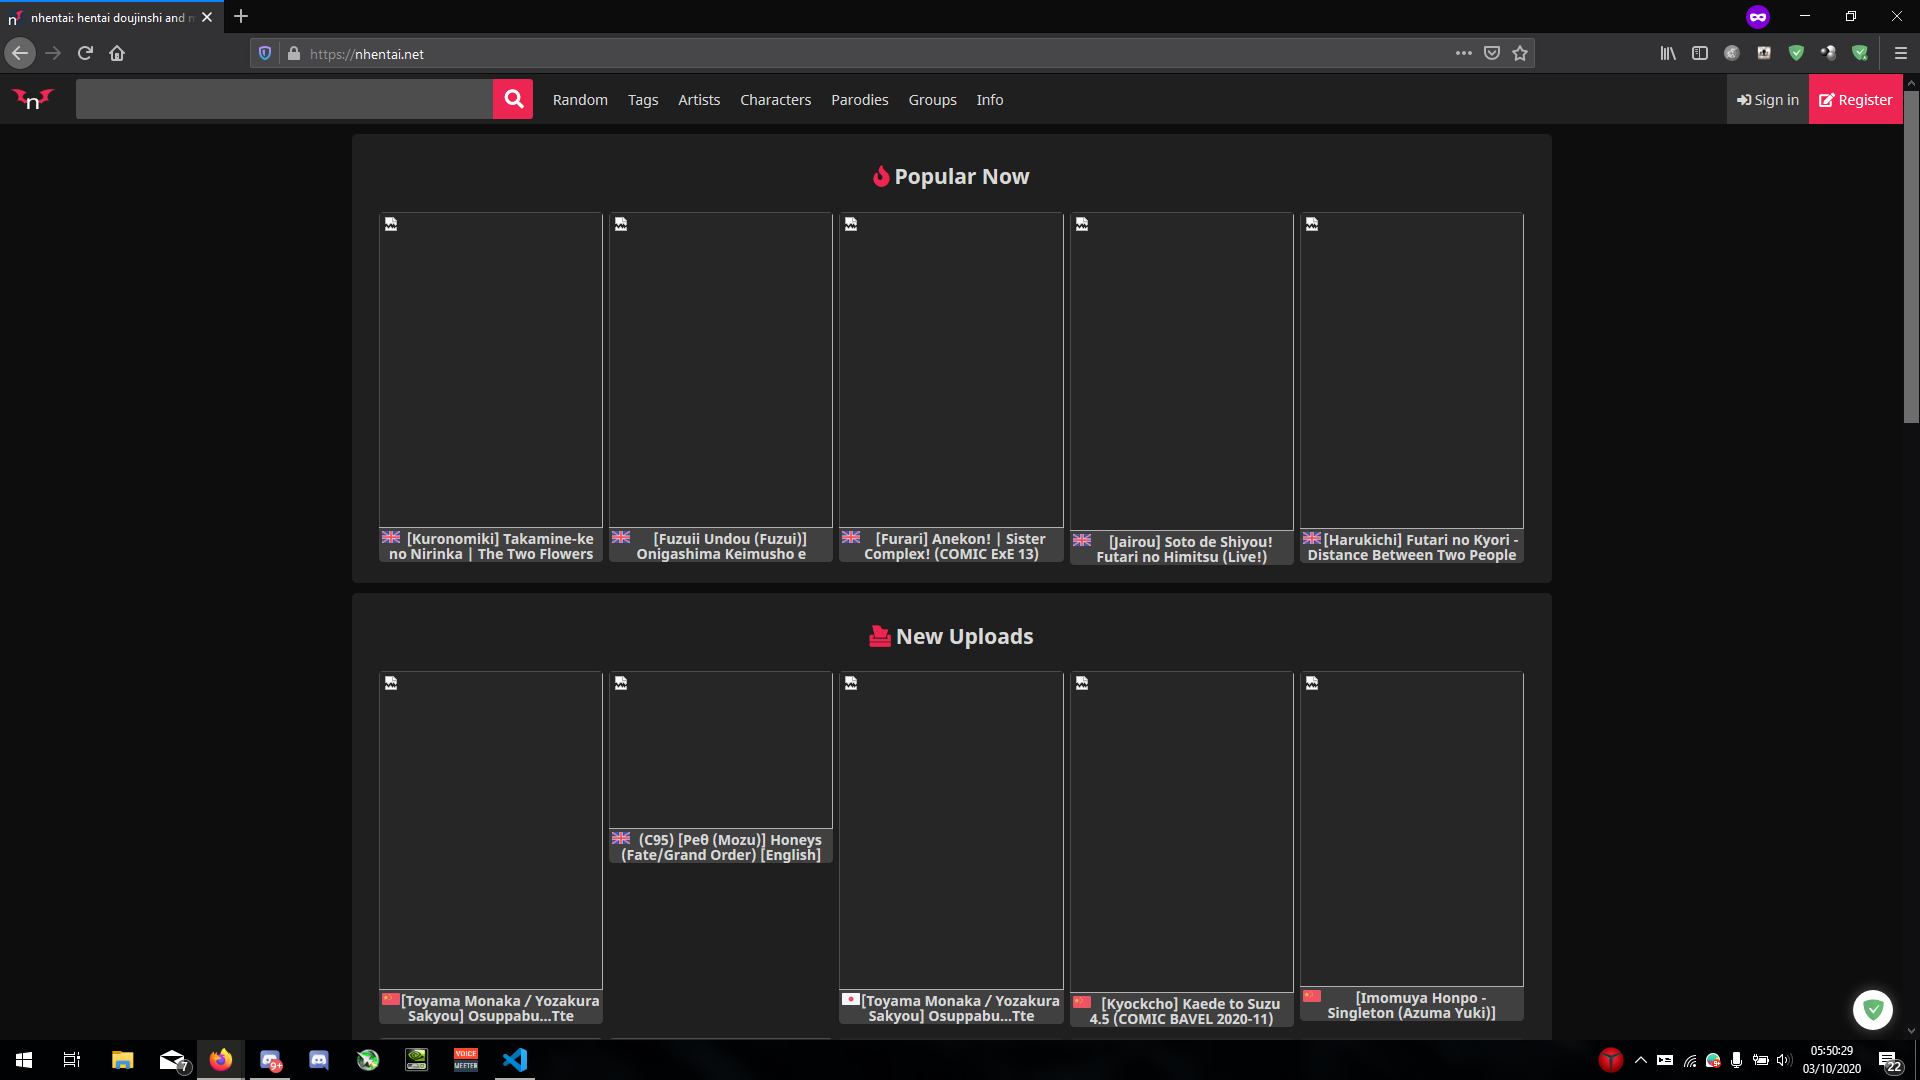This screenshot has width=1920, height=1080.
Task: Open the Mail app showing 7 notifications
Action: [171, 1059]
